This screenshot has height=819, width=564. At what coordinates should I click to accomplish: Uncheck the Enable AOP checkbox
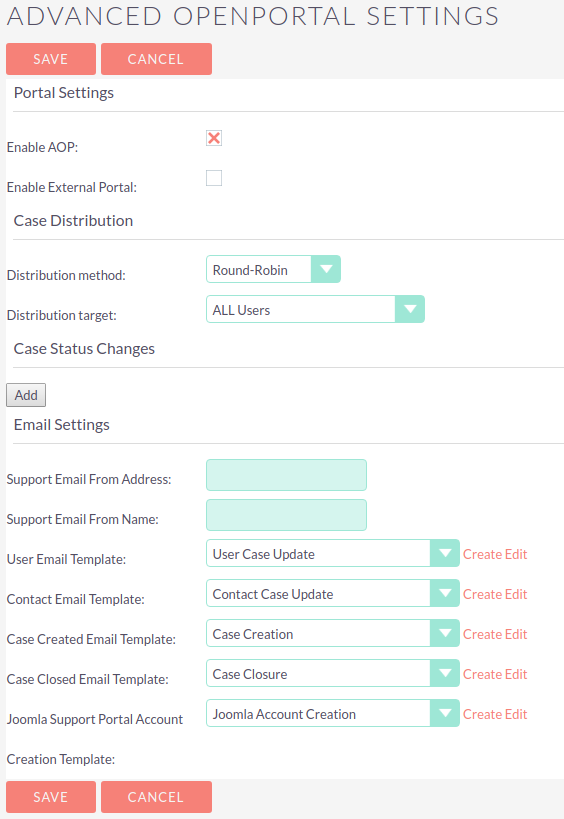(x=214, y=138)
